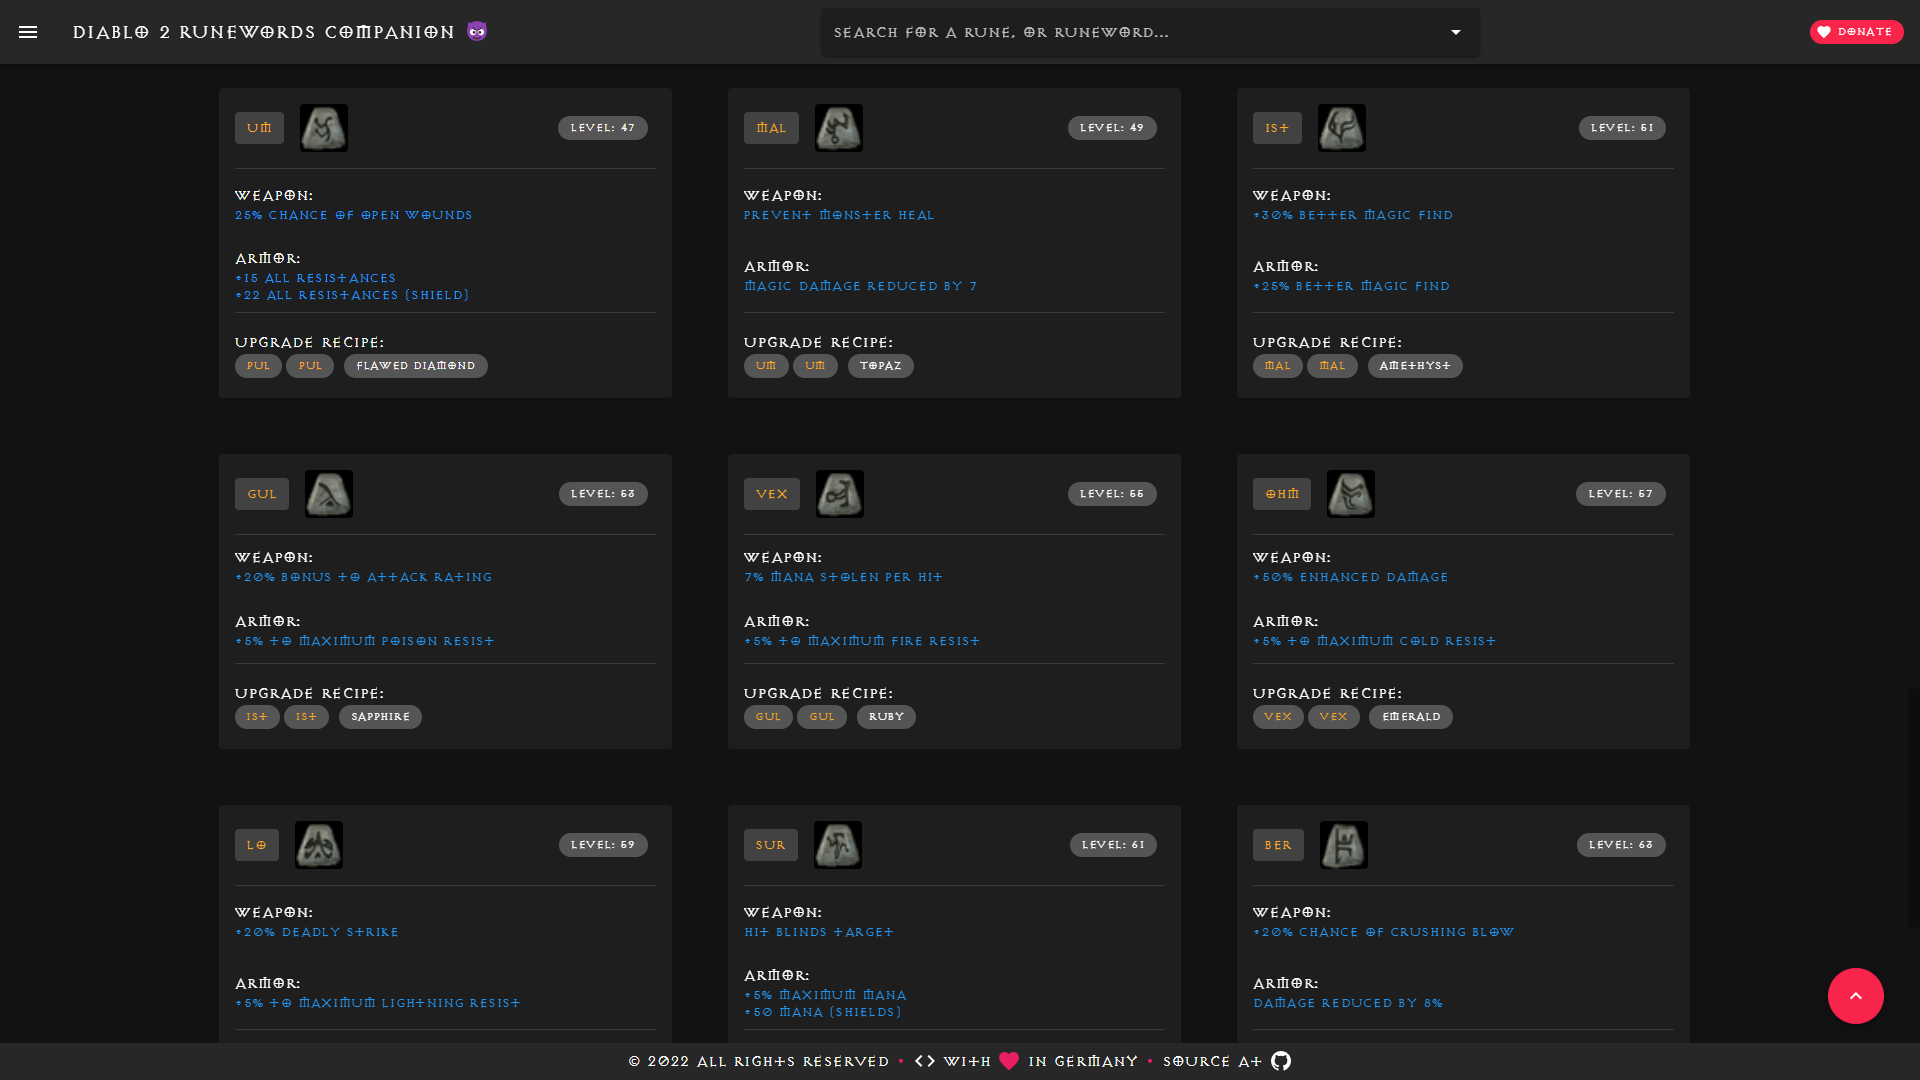Viewport: 1920px width, 1080px height.
Task: Click the pink heart icon in footer
Action: (x=1009, y=1061)
